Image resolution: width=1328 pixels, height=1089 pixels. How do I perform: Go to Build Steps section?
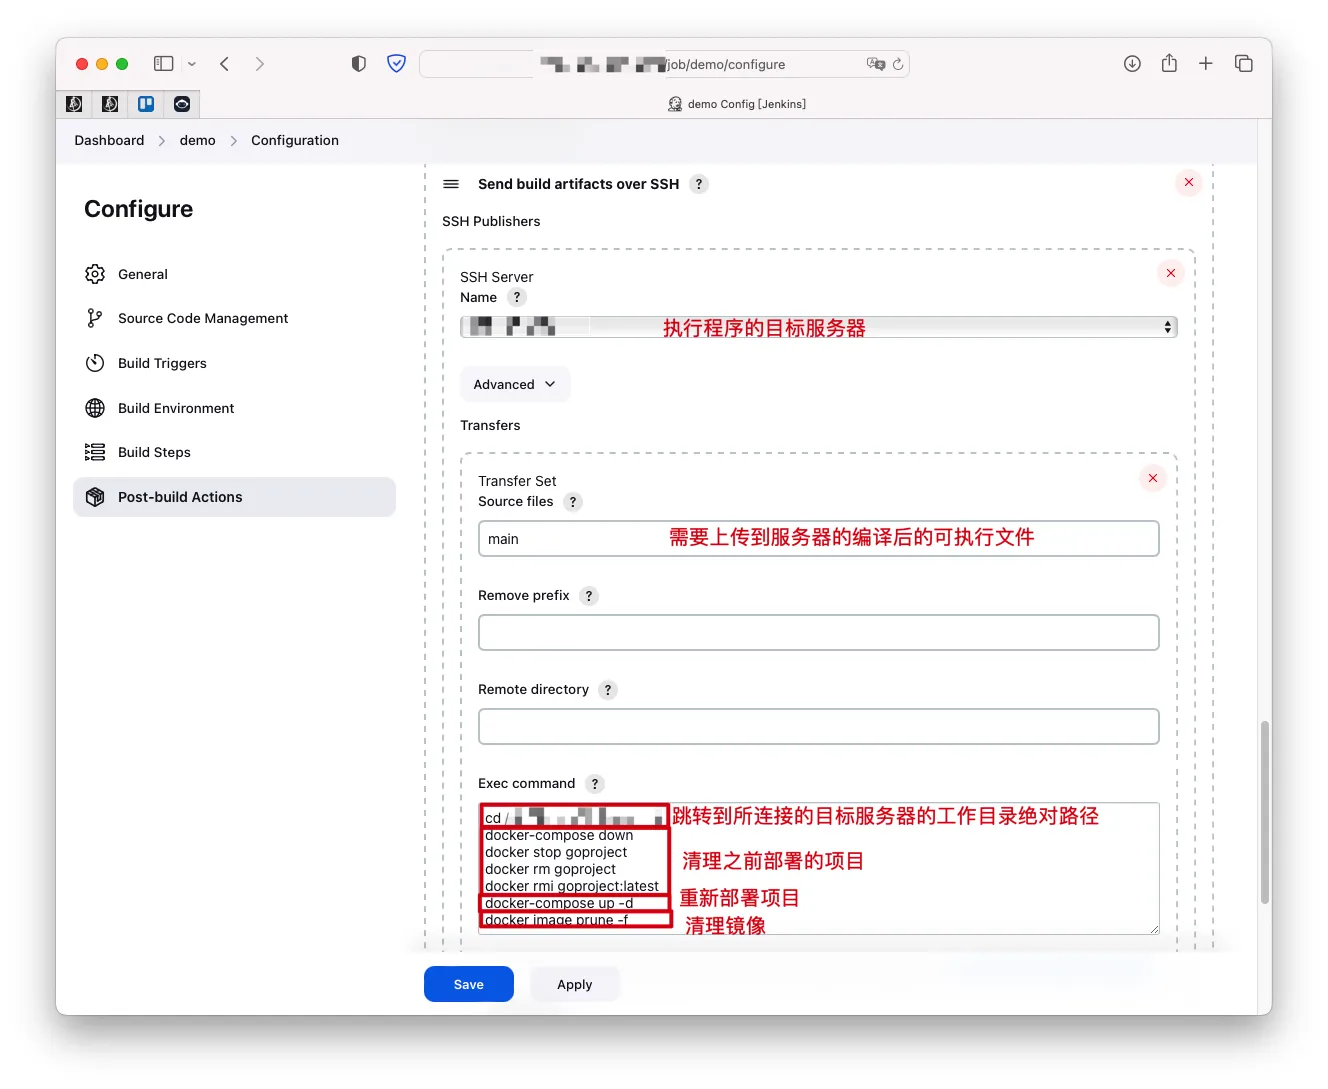click(154, 452)
